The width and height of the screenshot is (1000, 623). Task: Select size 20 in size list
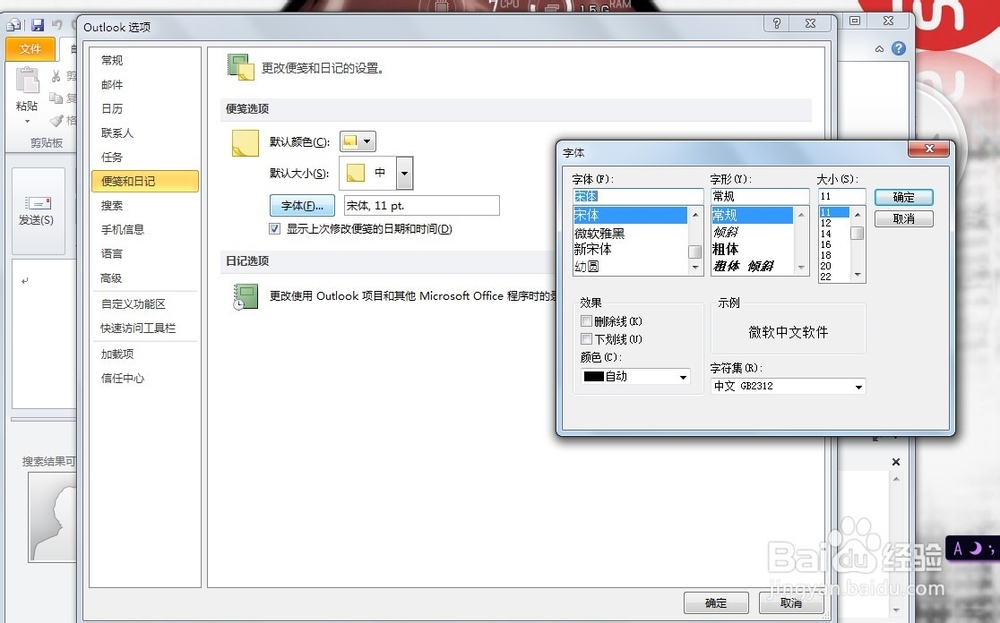835,266
